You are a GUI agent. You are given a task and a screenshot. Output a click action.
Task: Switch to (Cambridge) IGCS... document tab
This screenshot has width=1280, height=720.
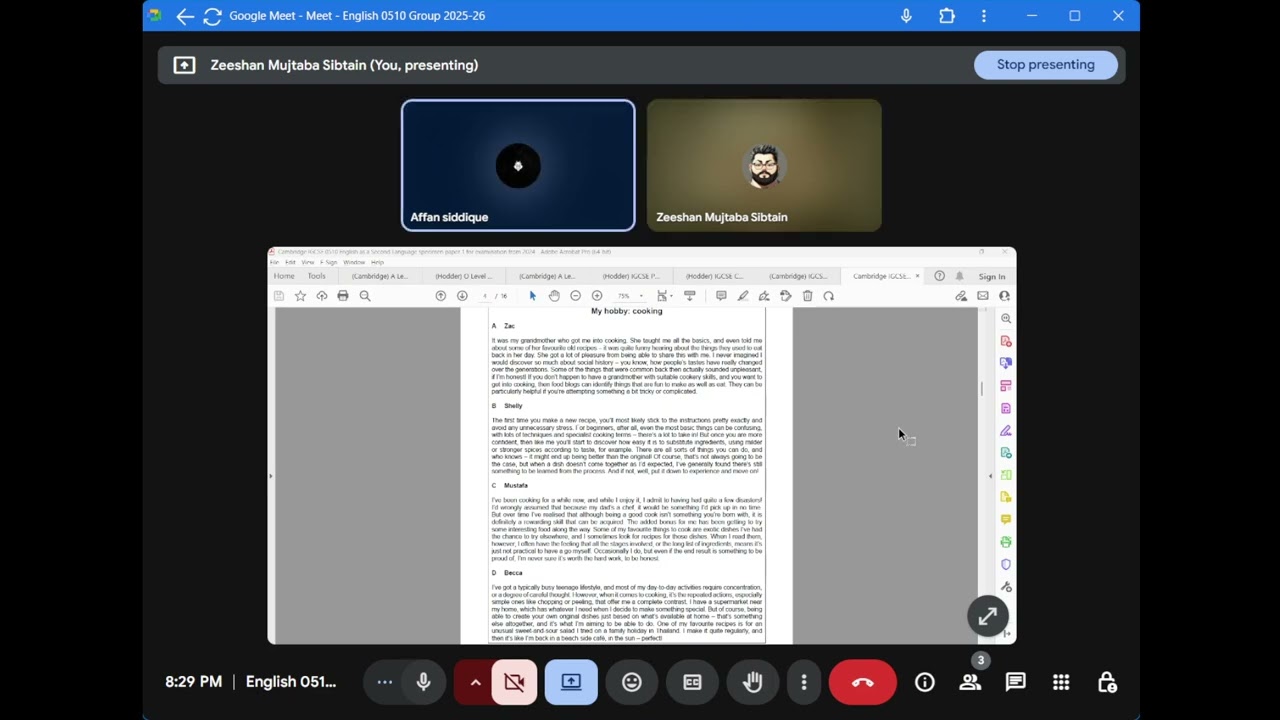coord(798,276)
